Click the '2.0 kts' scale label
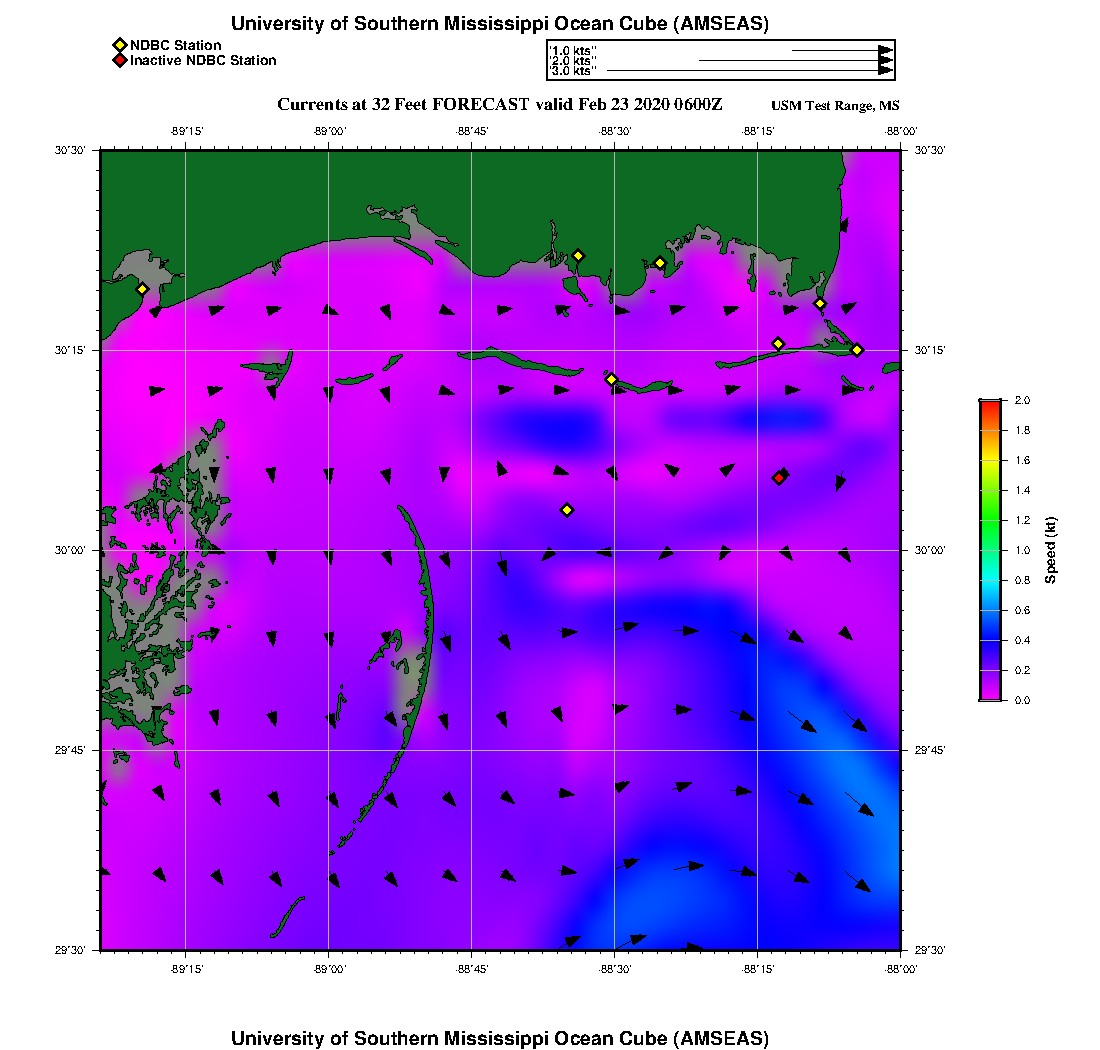Image resolution: width=1100 pixels, height=1050 pixels. click(x=573, y=60)
